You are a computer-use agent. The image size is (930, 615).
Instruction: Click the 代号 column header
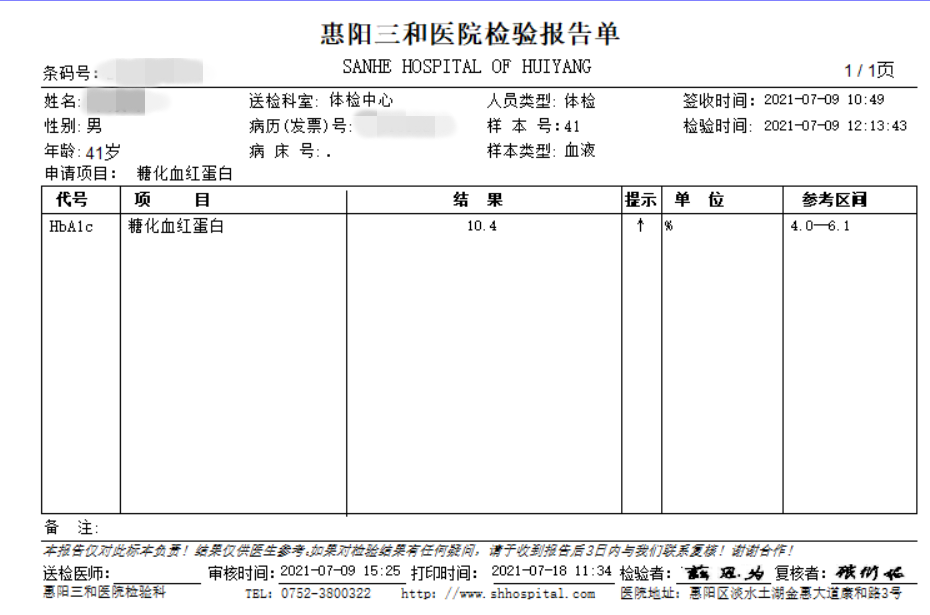point(72,199)
